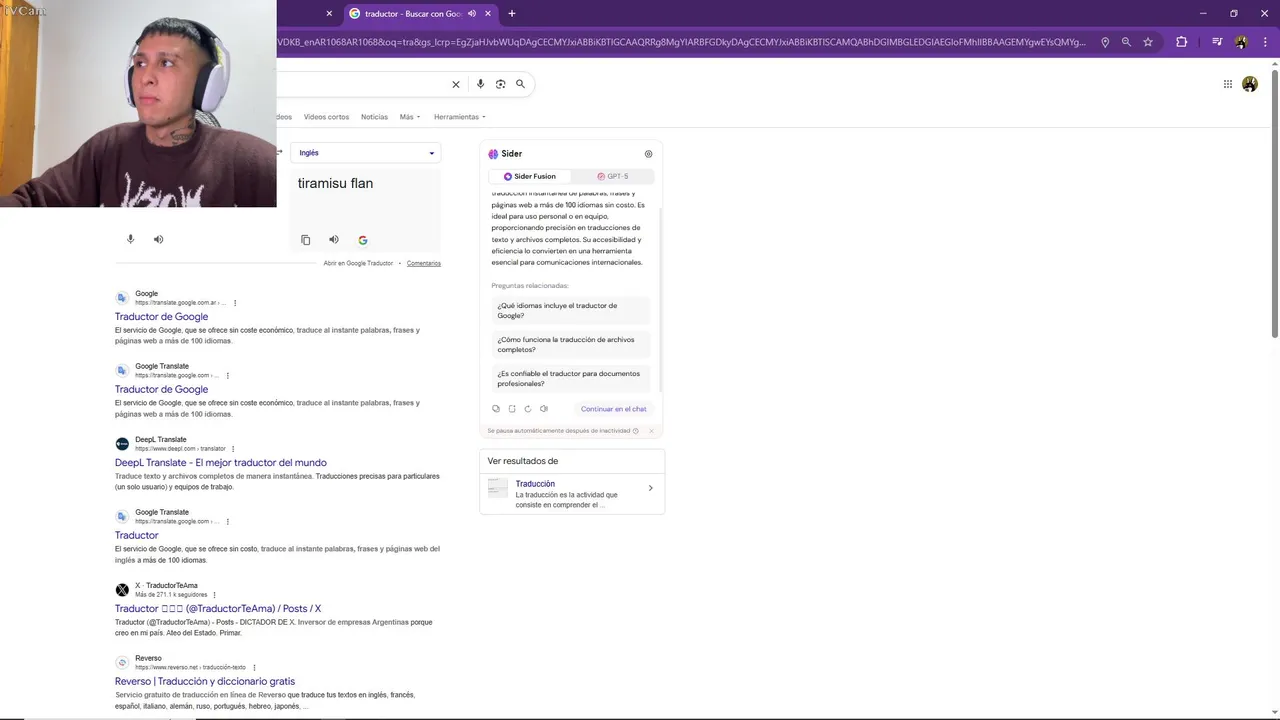1280x720 pixels.
Task: Open Reverso Traducción y diccionario gratis
Action: tap(204, 682)
